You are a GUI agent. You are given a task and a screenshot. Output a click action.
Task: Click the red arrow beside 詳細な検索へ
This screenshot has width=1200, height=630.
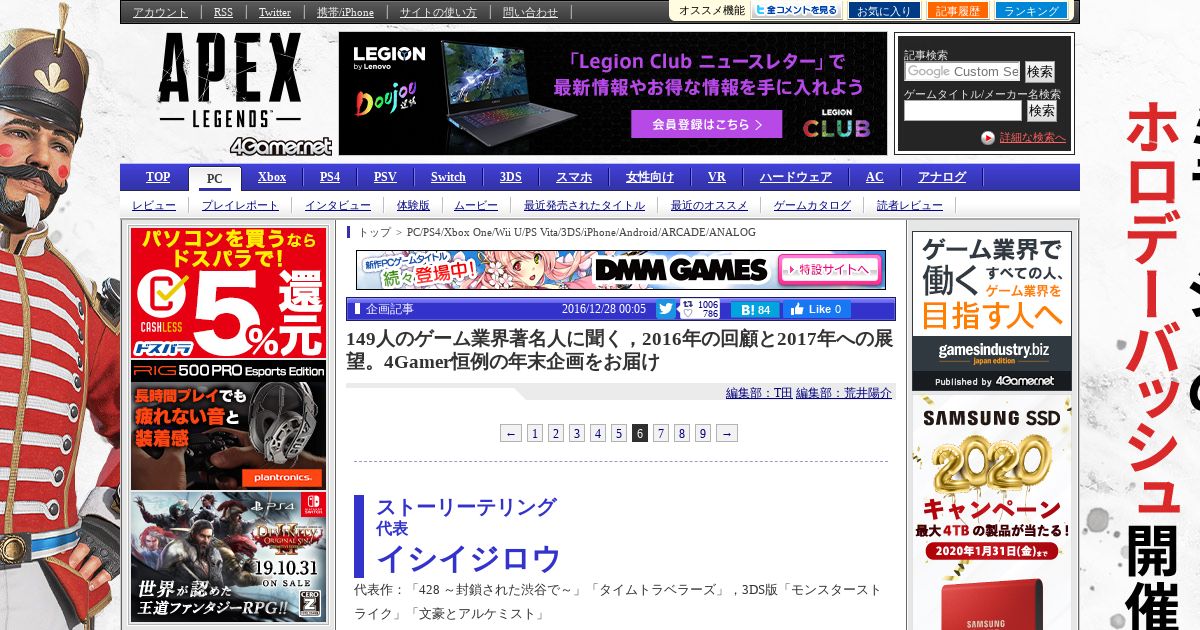coord(987,138)
